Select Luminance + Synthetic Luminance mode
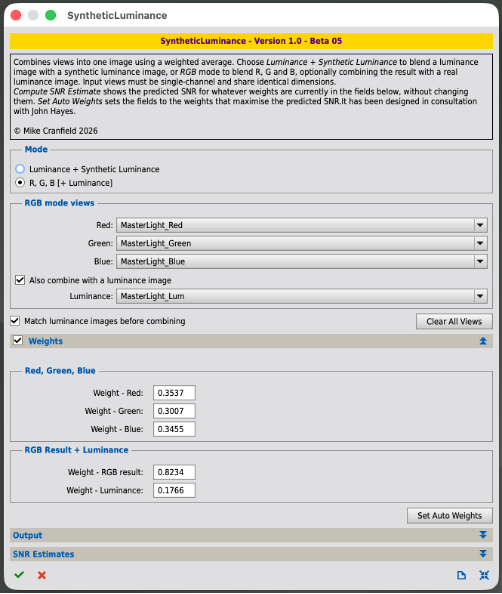 point(20,169)
